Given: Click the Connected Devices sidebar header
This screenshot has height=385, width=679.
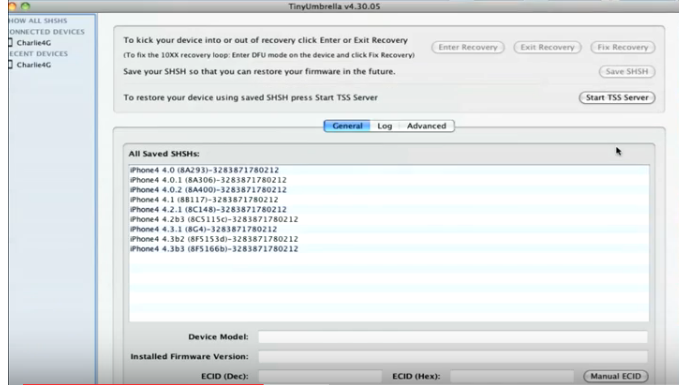Looking at the screenshot, I should tap(47, 32).
